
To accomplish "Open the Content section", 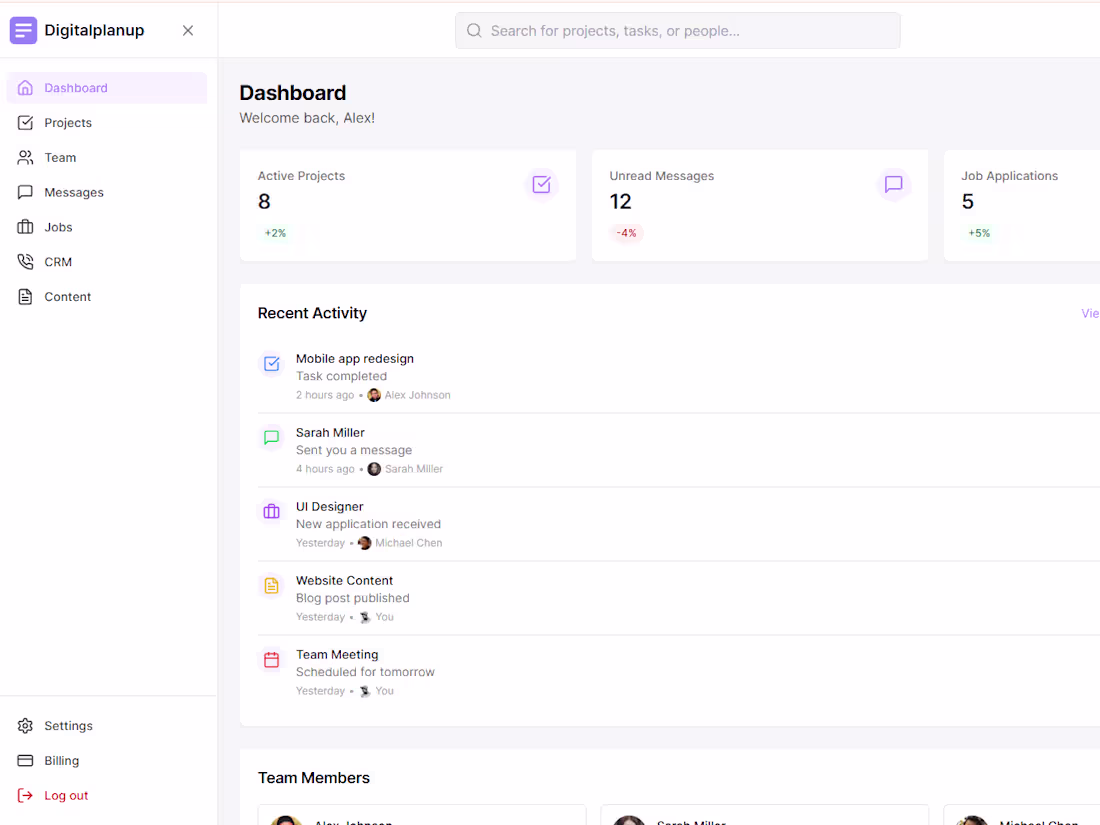I will coord(107,297).
